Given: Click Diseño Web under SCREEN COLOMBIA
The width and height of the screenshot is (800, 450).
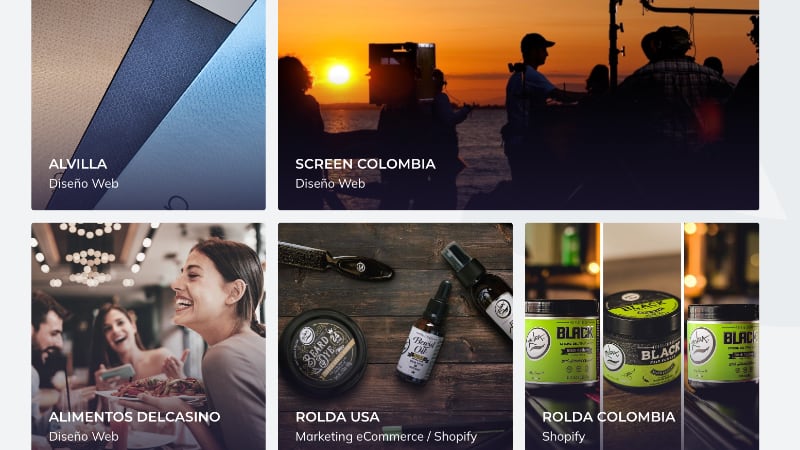Looking at the screenshot, I should tap(330, 183).
